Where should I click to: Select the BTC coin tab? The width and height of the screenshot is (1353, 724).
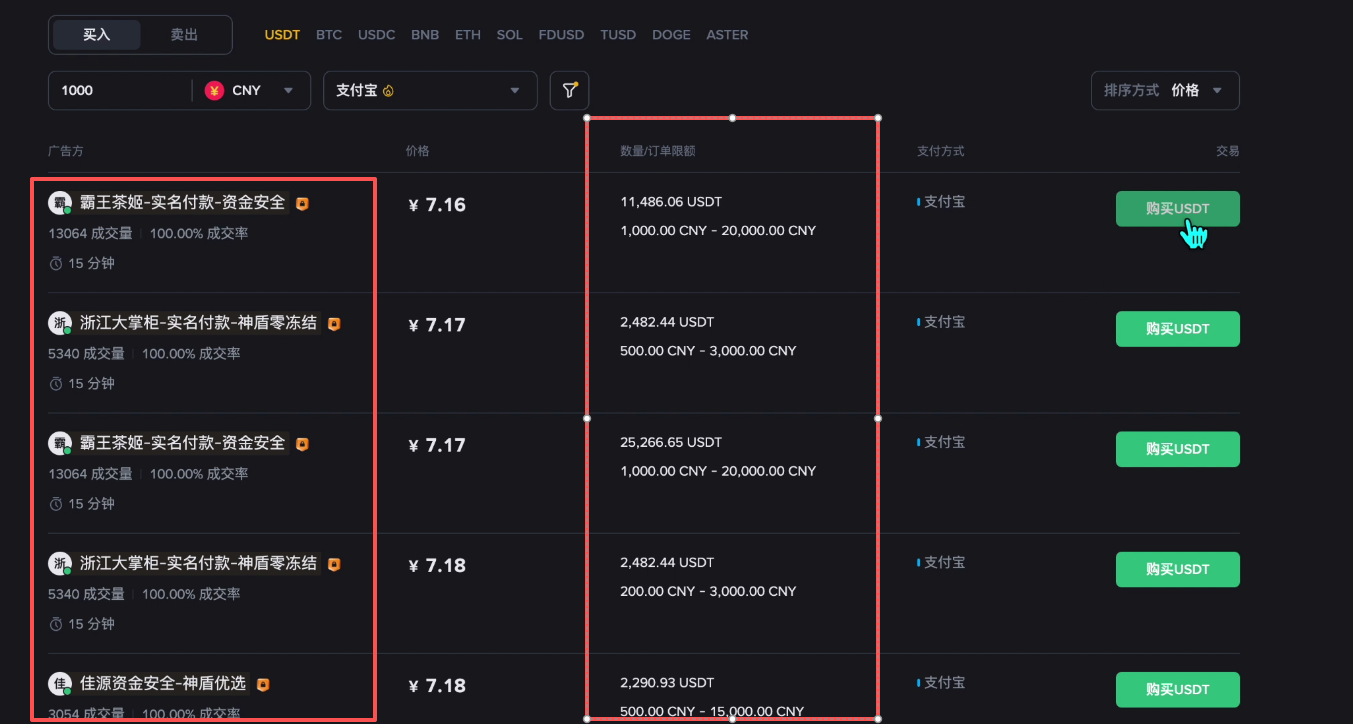tap(329, 35)
